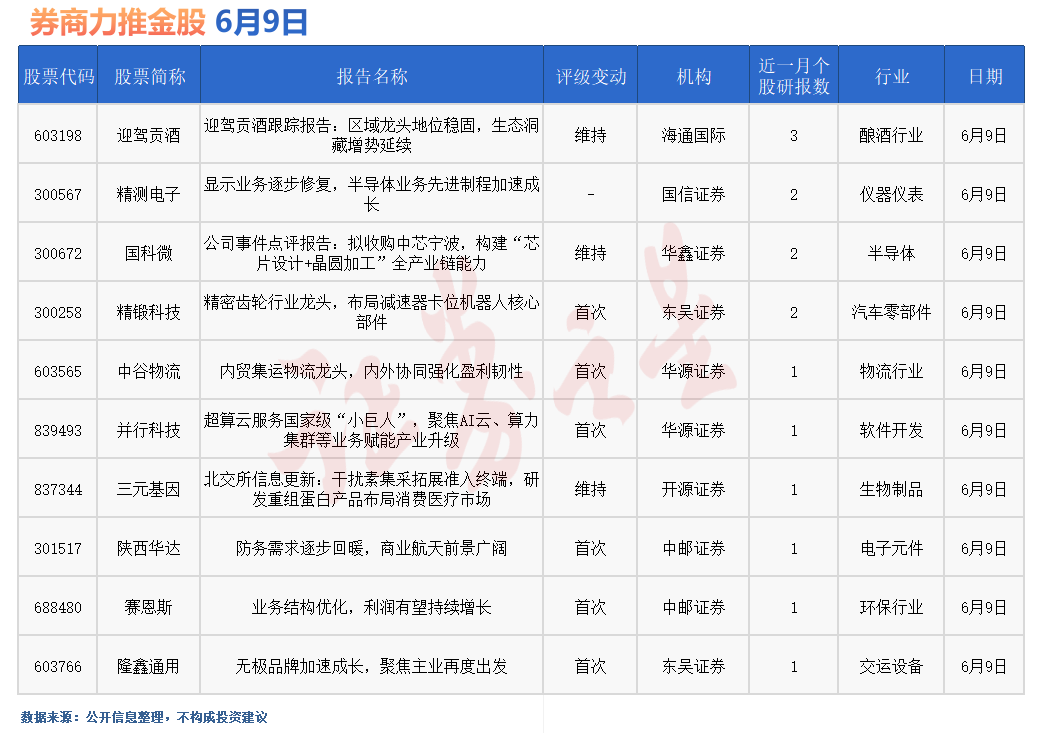
Task: Select stock code 300567
Action: [x=58, y=194]
